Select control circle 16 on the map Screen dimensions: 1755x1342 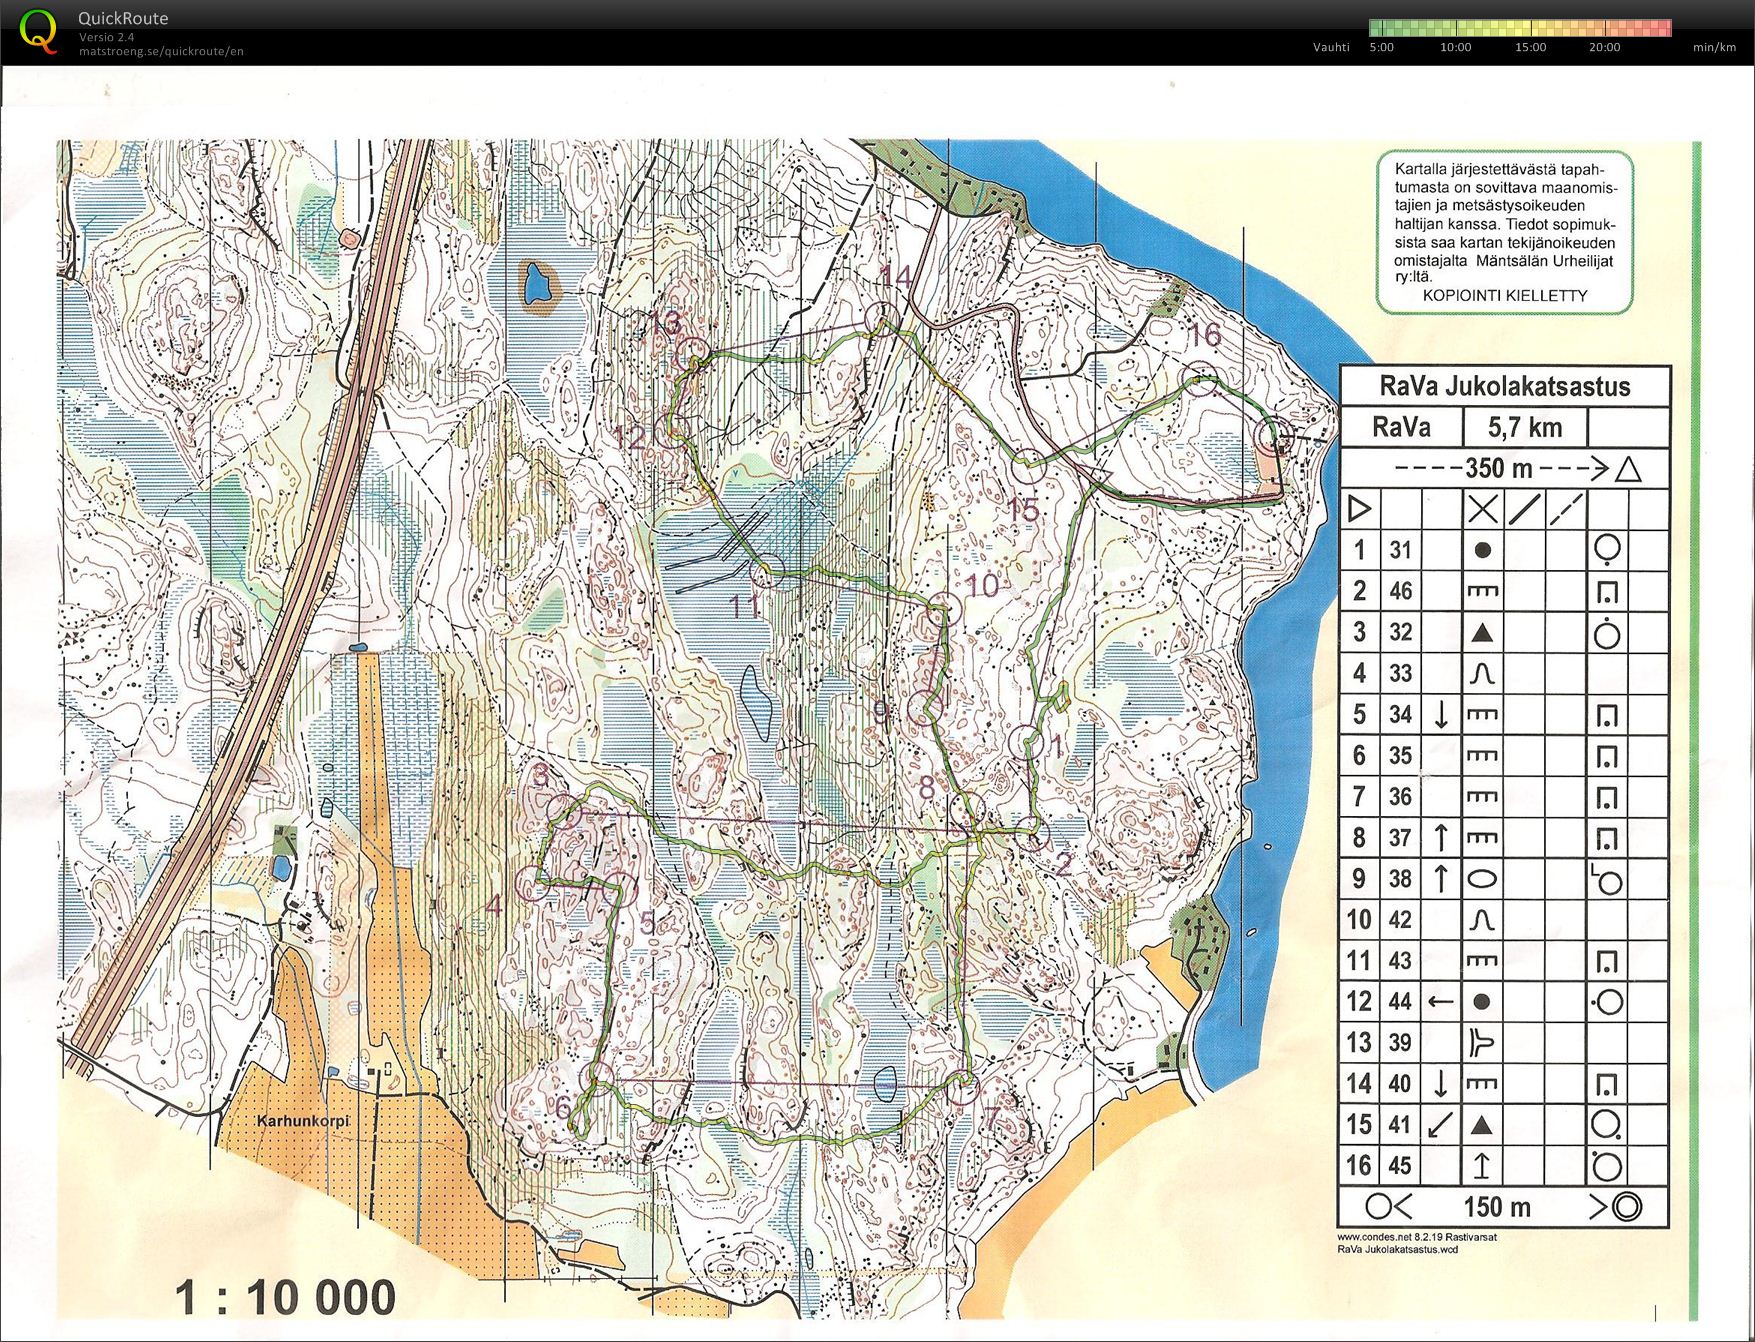(x=1200, y=380)
